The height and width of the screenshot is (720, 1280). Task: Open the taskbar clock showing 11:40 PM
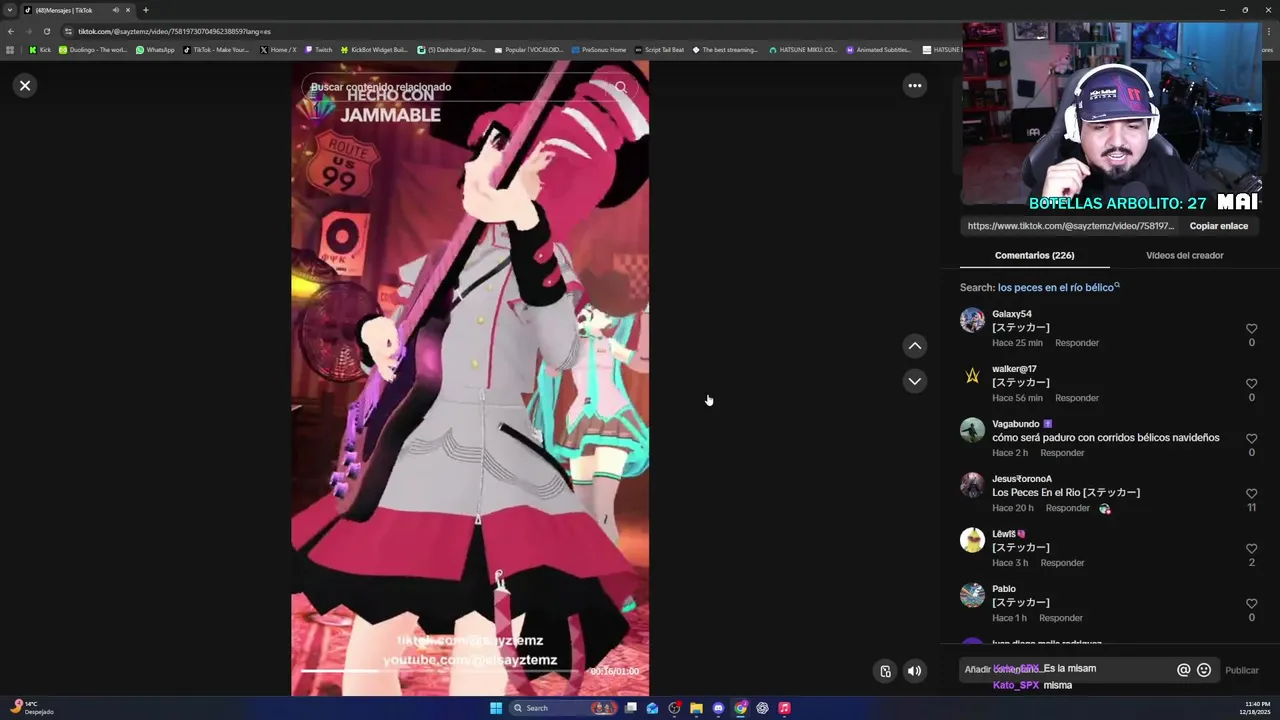click(1257, 707)
